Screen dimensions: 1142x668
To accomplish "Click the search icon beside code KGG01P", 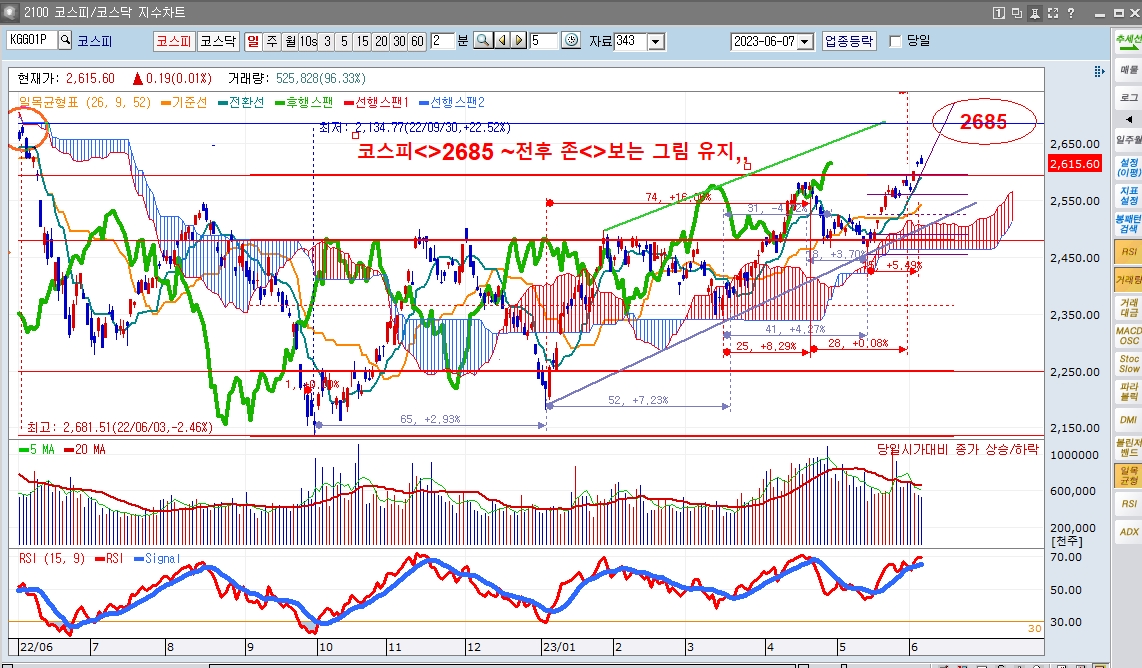I will 66,41.
